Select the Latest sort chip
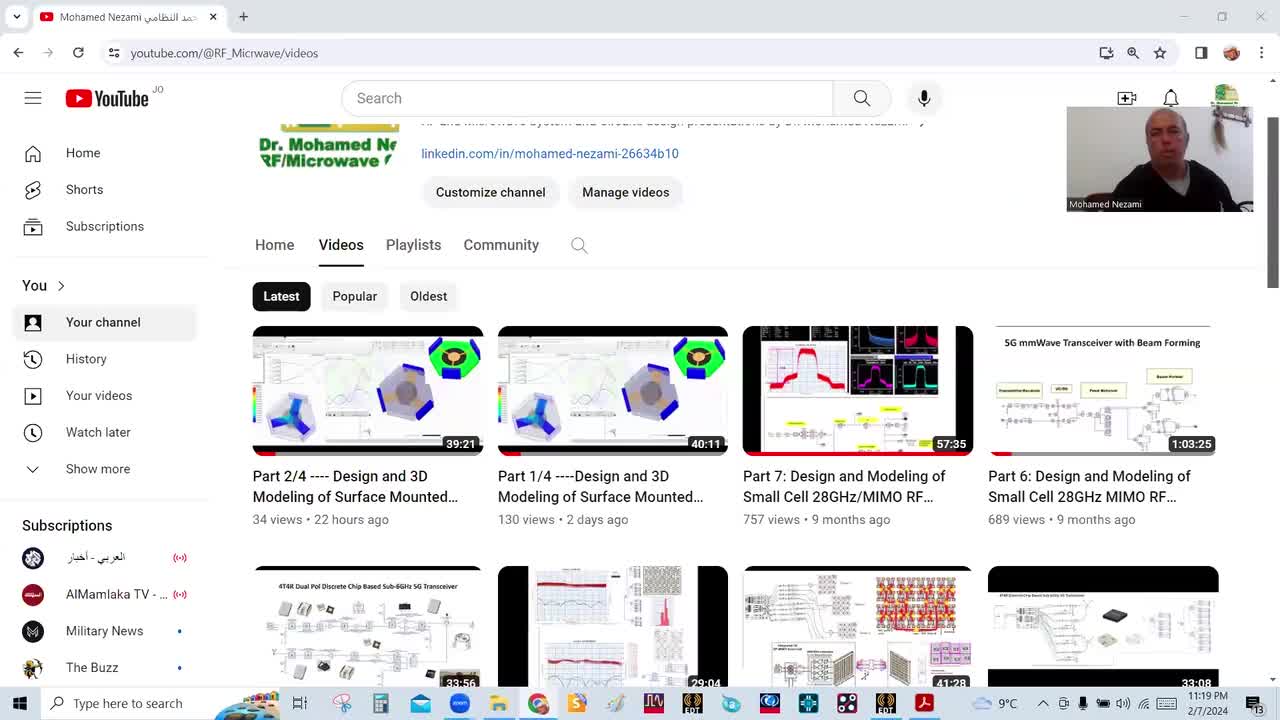The height and width of the screenshot is (720, 1280). pos(281,296)
